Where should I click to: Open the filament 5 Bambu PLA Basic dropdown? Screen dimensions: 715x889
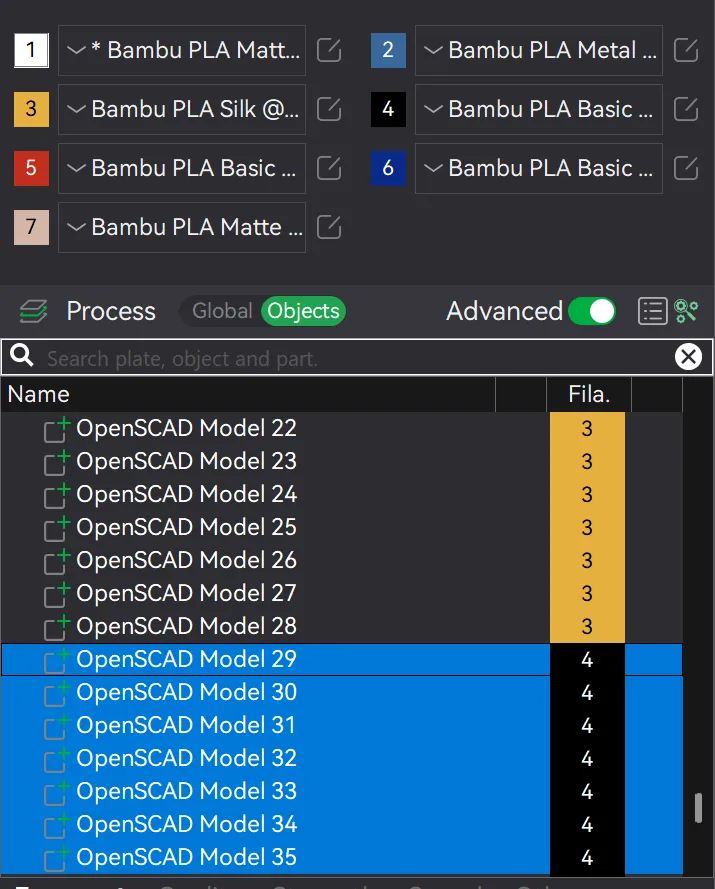tap(181, 168)
